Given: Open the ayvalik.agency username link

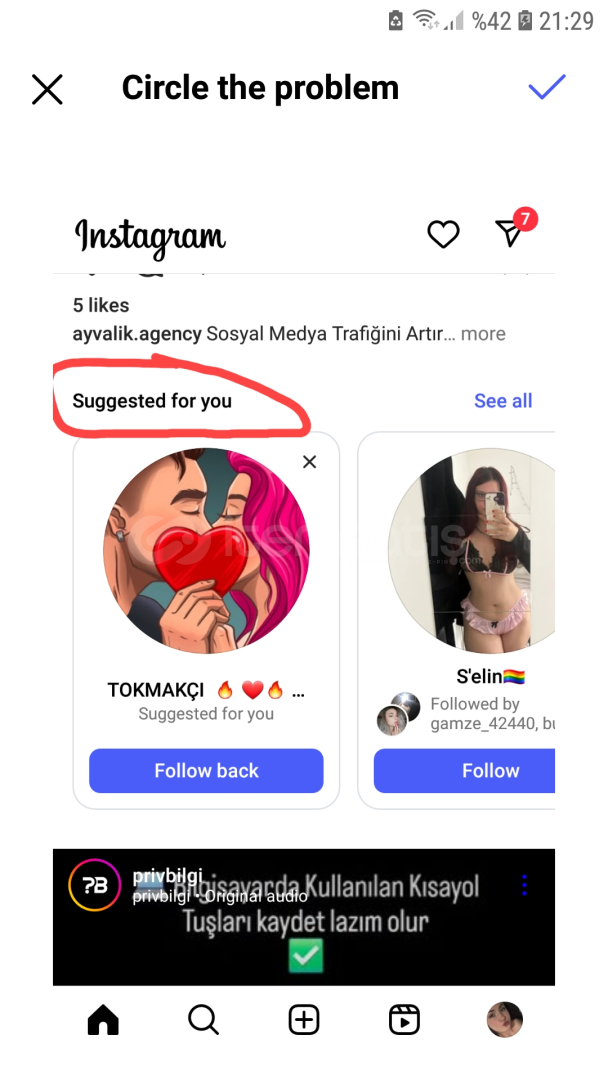Looking at the screenshot, I should point(137,334).
